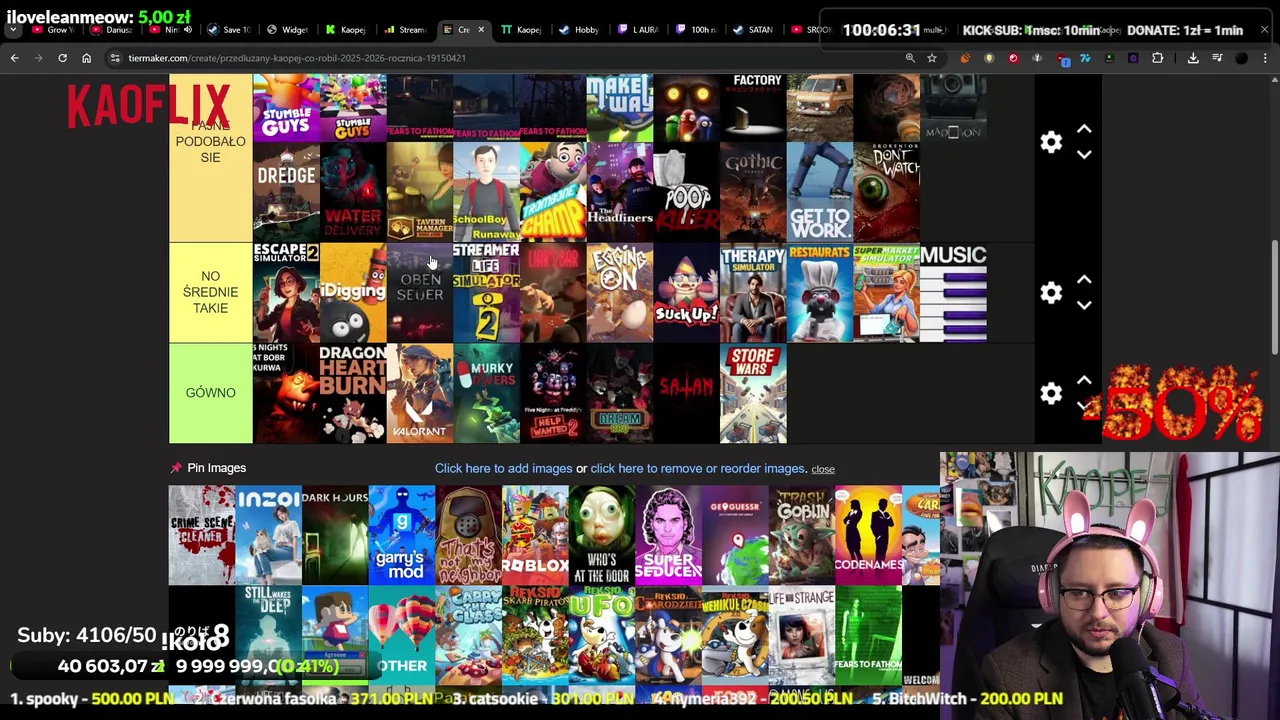1280x720 pixels.
Task: Pick the iDigging game tile
Action: (353, 292)
